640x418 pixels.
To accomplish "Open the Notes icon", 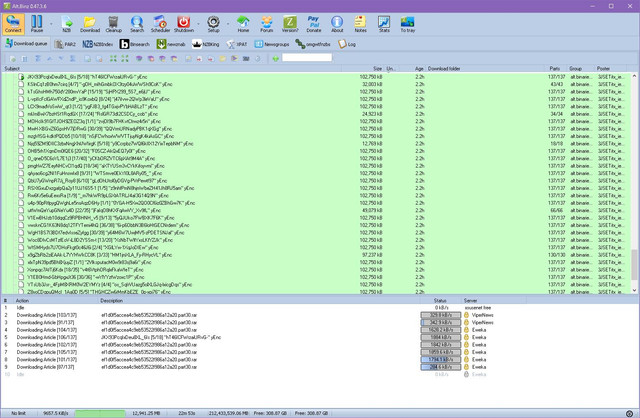I will (x=360, y=24).
